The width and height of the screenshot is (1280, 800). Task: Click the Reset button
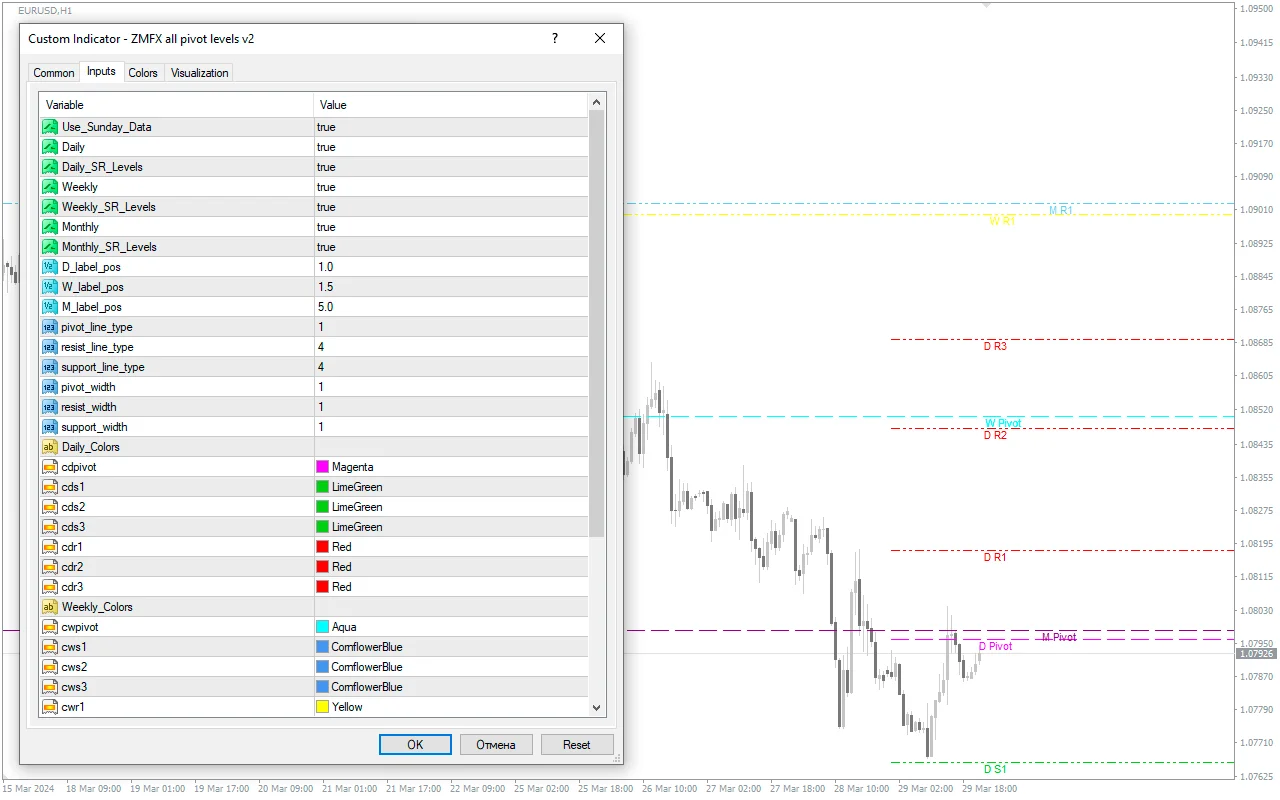click(x=577, y=745)
